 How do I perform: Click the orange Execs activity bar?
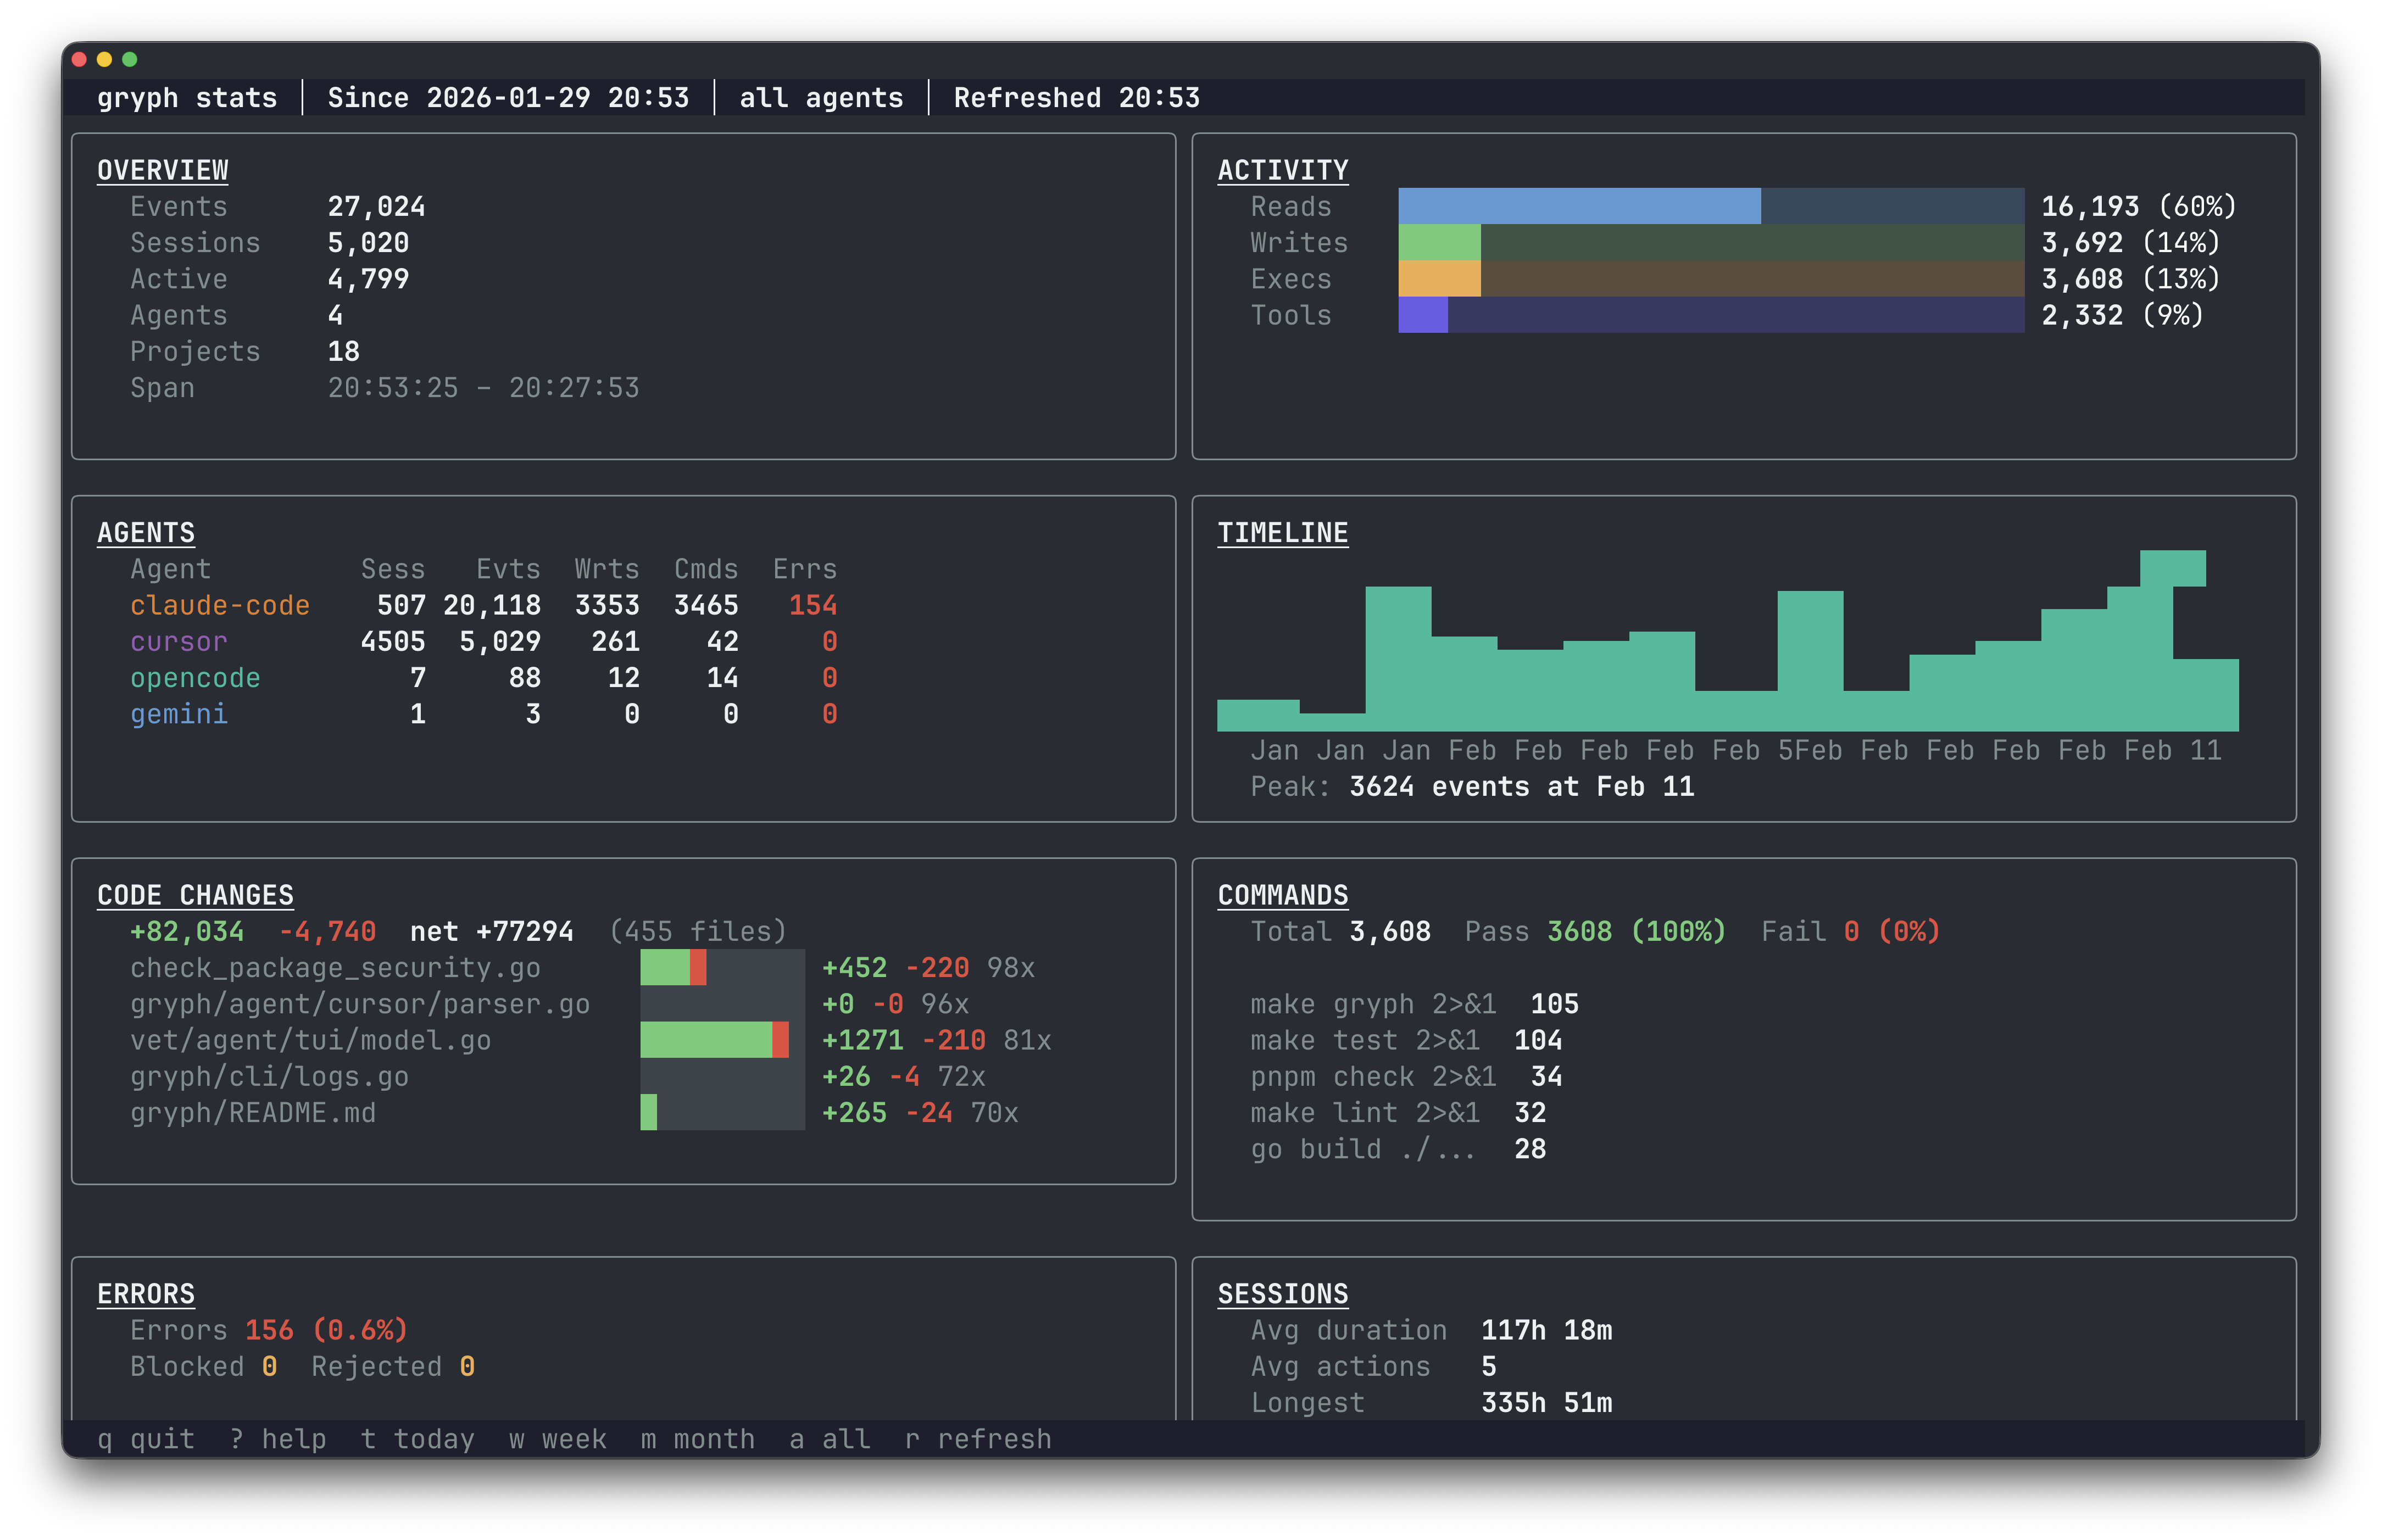[1440, 278]
